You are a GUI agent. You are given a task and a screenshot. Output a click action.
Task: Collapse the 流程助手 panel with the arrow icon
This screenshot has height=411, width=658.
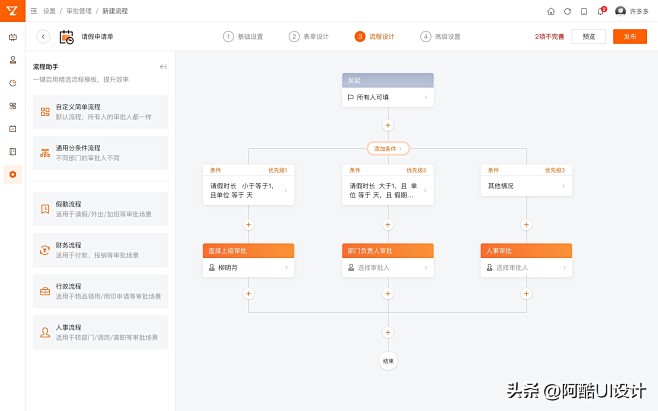pos(163,67)
